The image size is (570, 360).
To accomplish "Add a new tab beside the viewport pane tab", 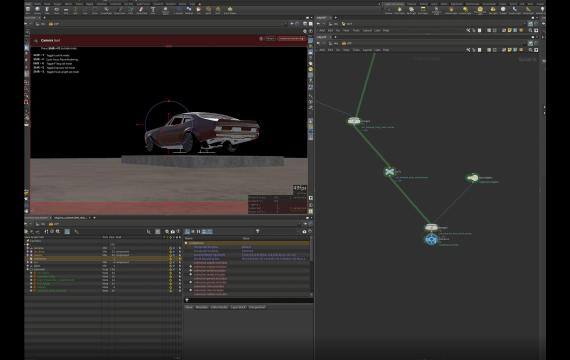I will click(45, 17).
